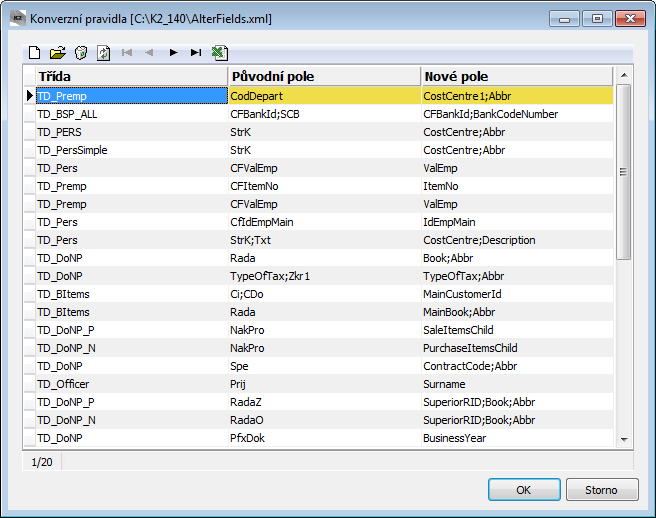Image resolution: width=656 pixels, height=518 pixels.
Task: Click the Excel export toolbar icon
Action: pyautogui.click(x=220, y=53)
